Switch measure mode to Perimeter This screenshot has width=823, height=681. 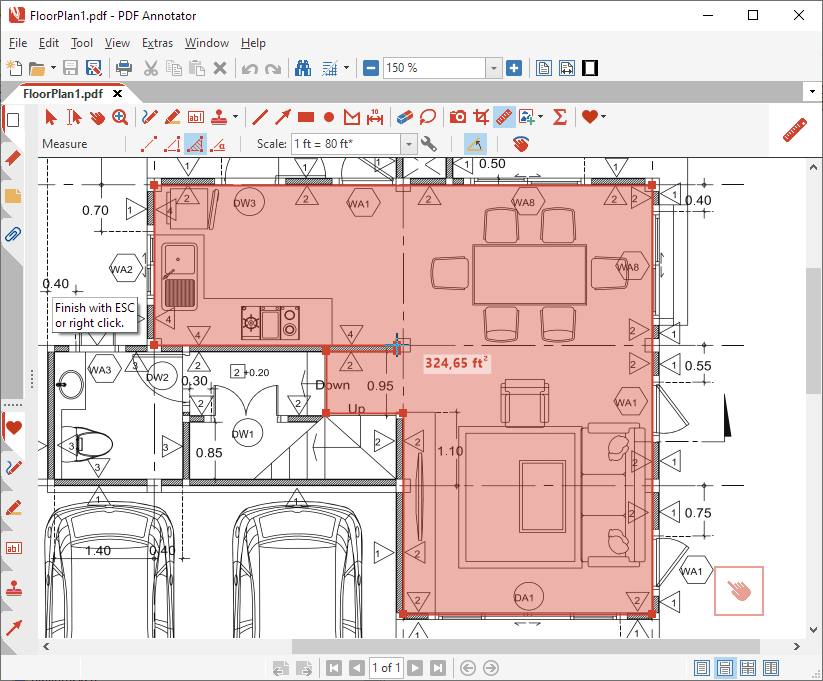point(172,144)
